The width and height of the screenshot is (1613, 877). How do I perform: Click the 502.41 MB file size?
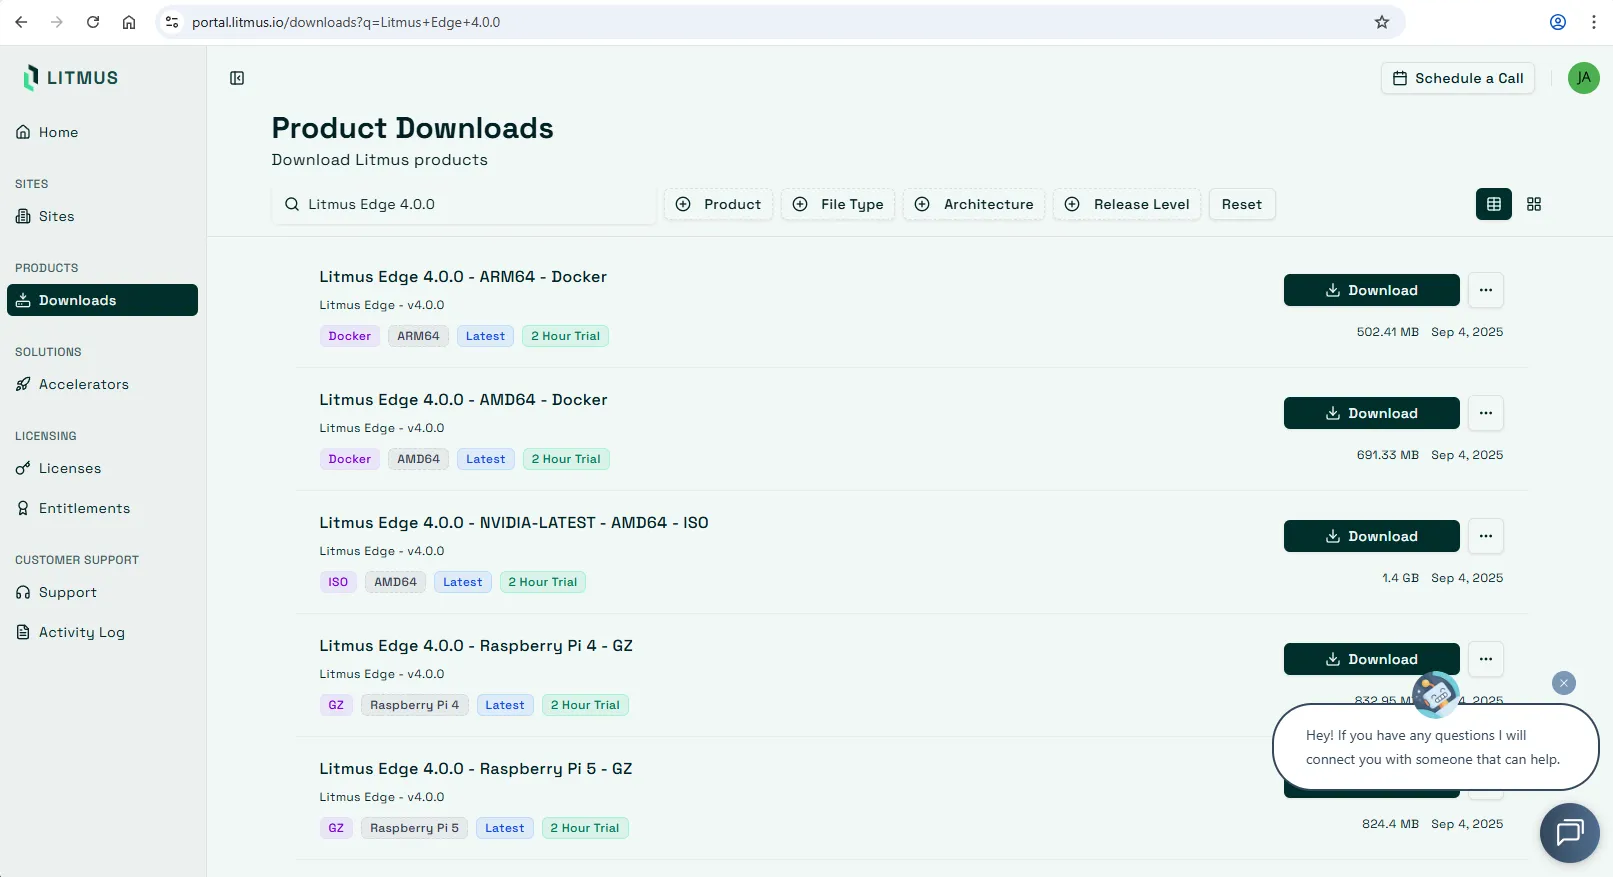point(1387,332)
